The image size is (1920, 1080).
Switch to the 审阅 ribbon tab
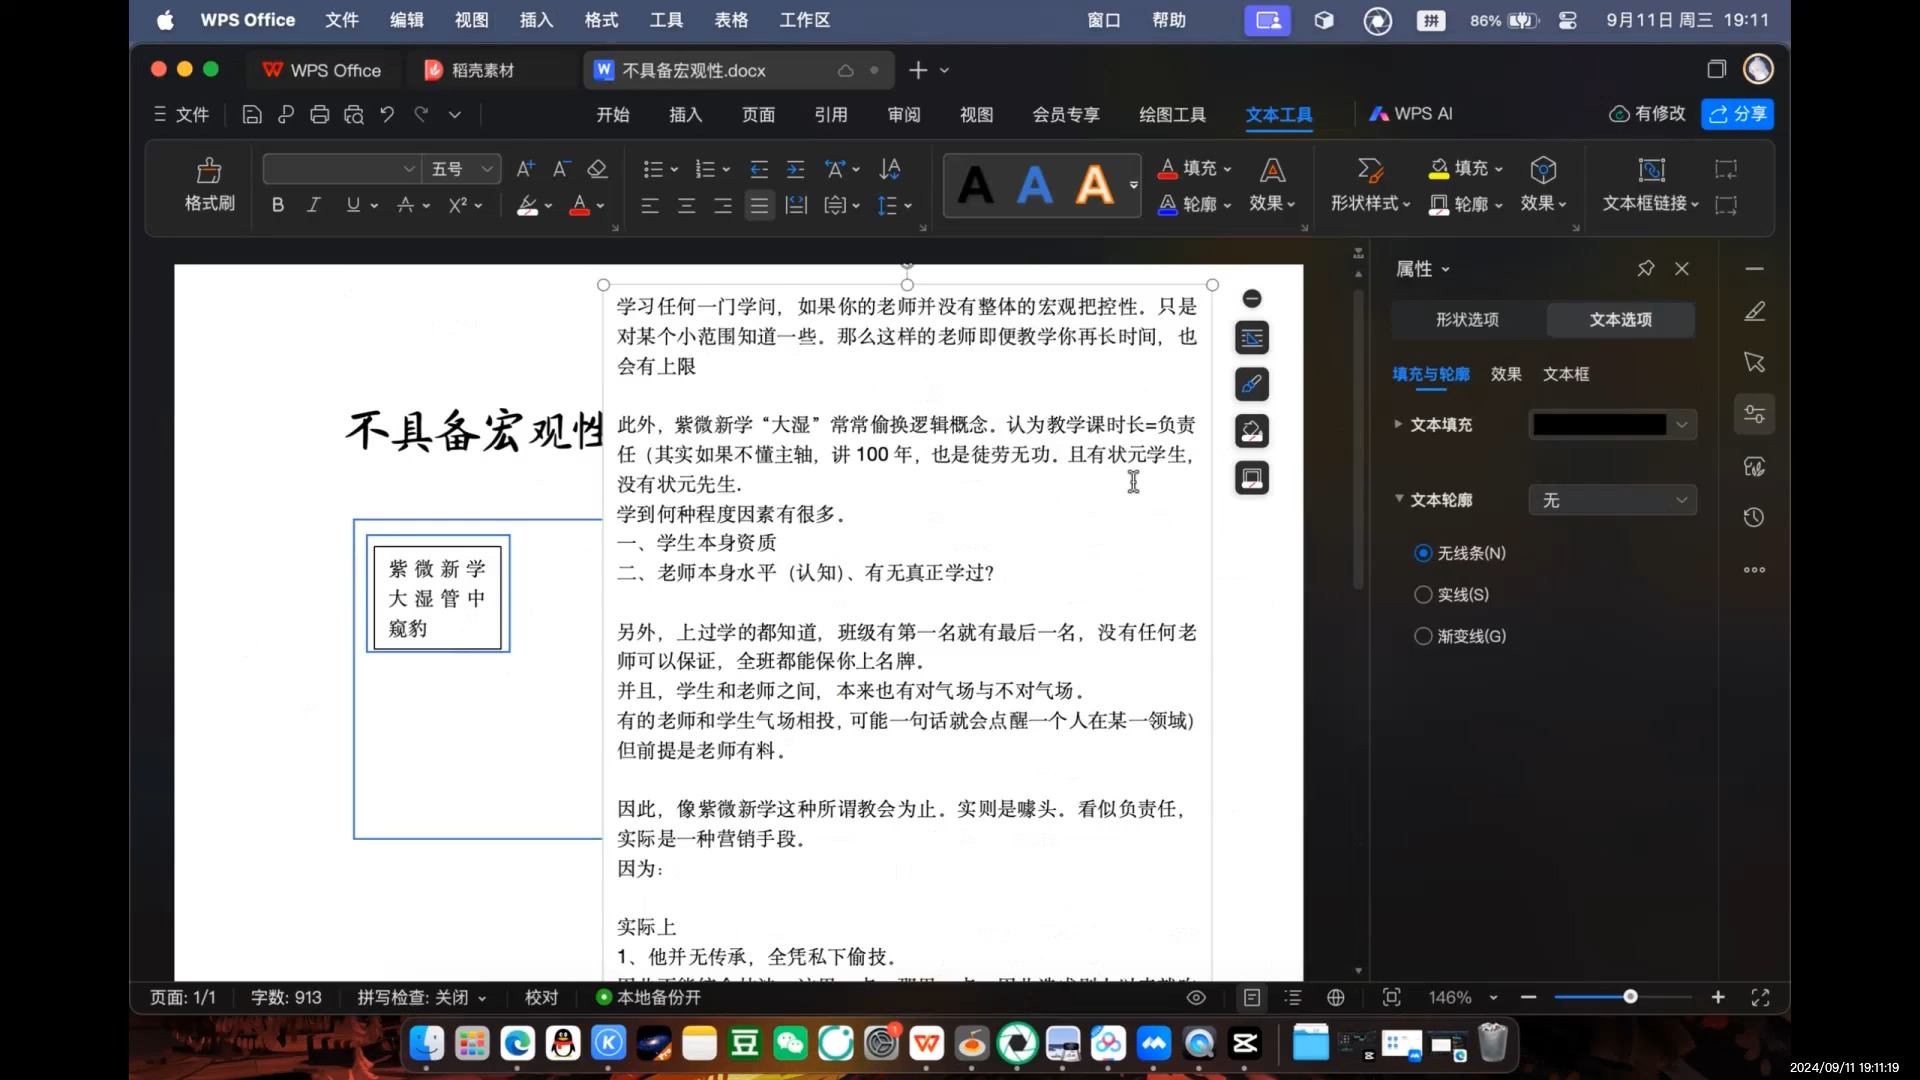tap(904, 114)
